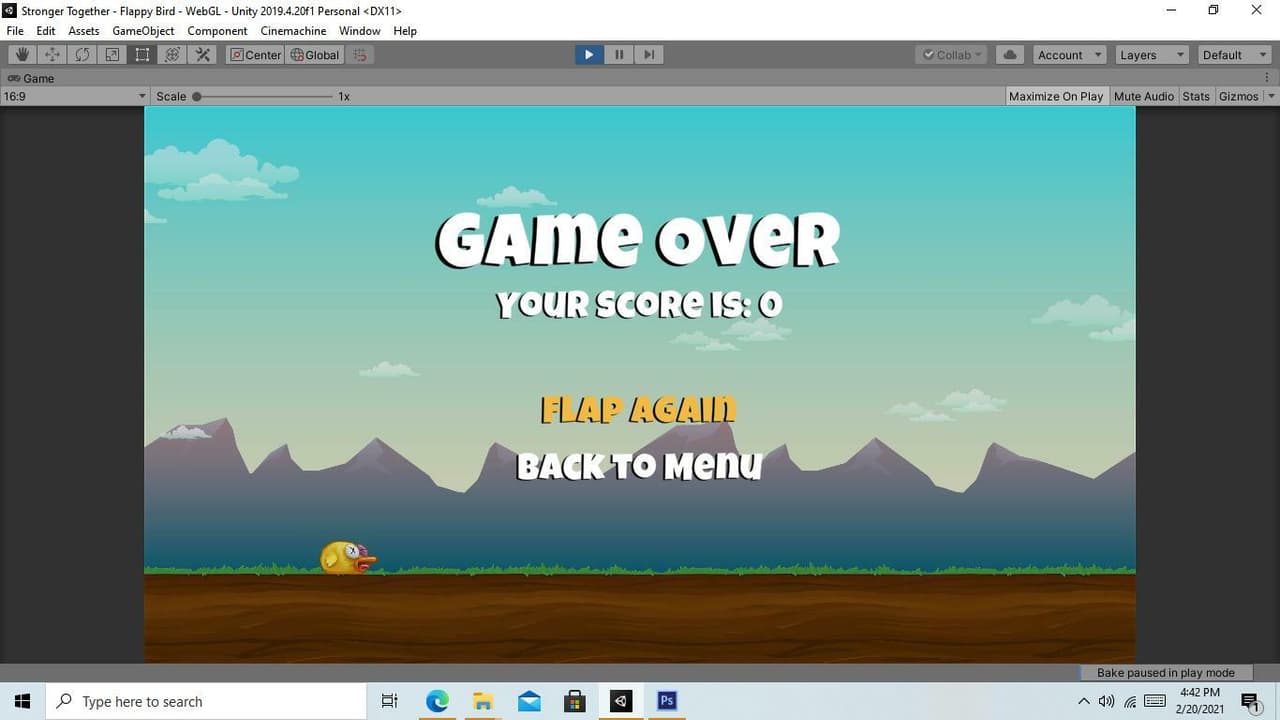Open the touch keyboard tray icon

1155,701
